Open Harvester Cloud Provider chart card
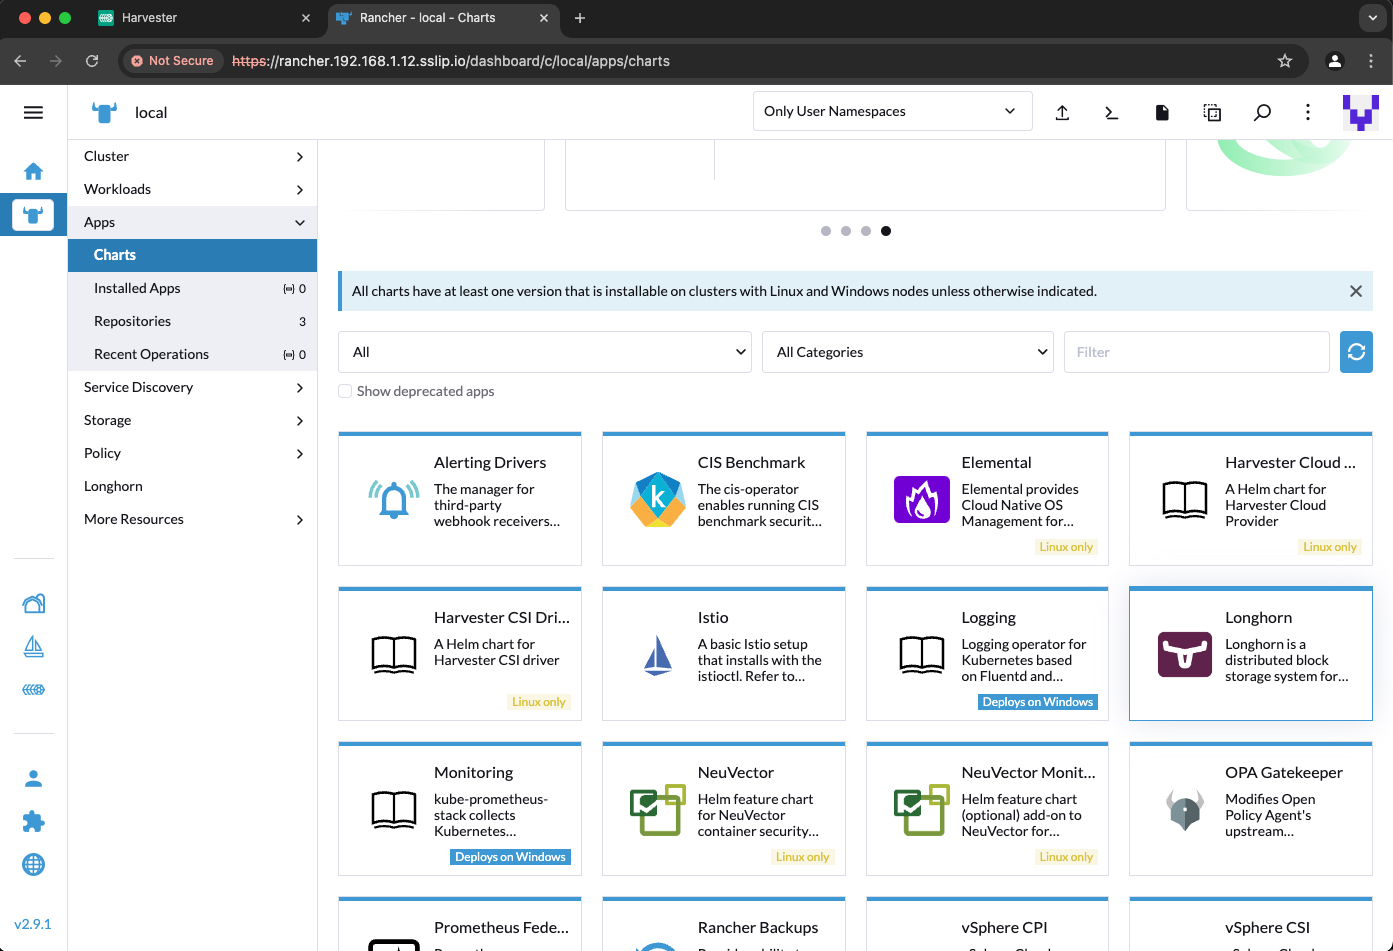 (1251, 498)
